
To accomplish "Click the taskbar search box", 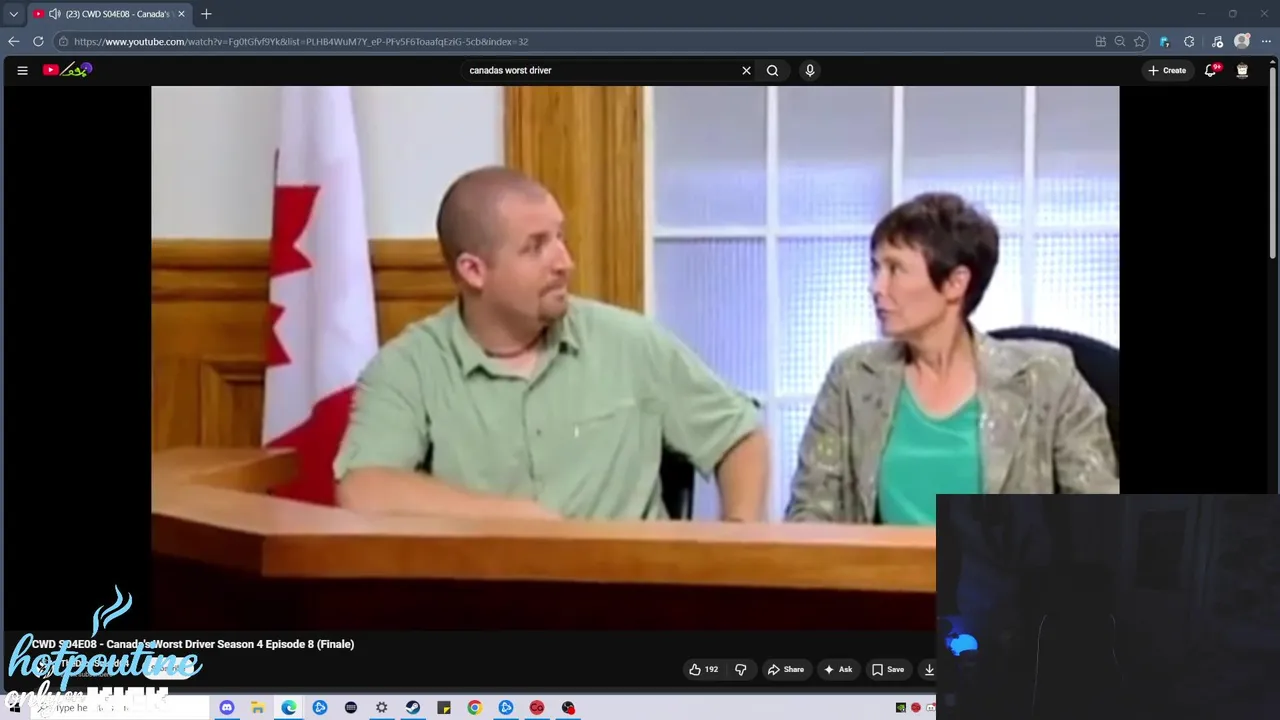I will (x=120, y=708).
